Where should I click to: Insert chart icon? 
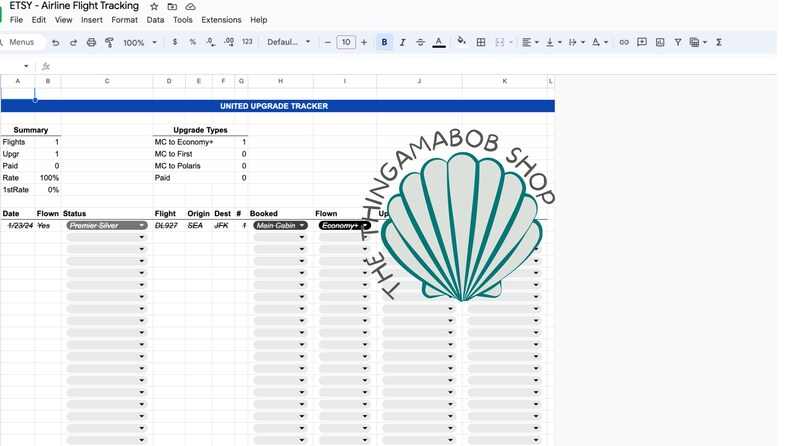pos(660,43)
